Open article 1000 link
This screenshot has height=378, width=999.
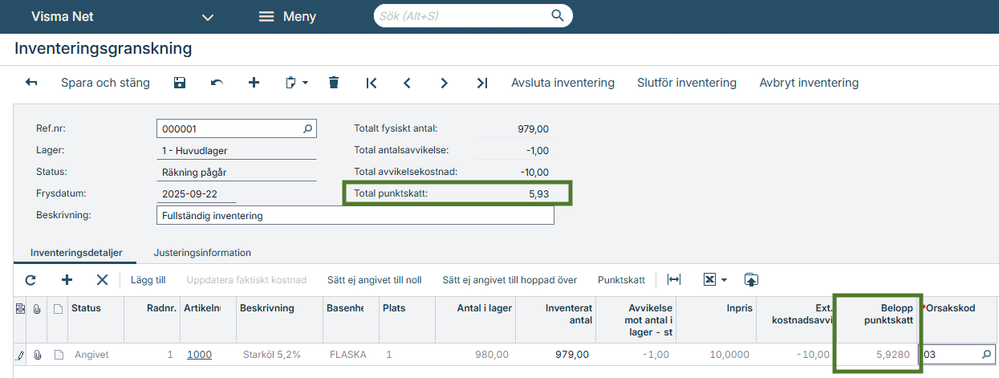199,355
